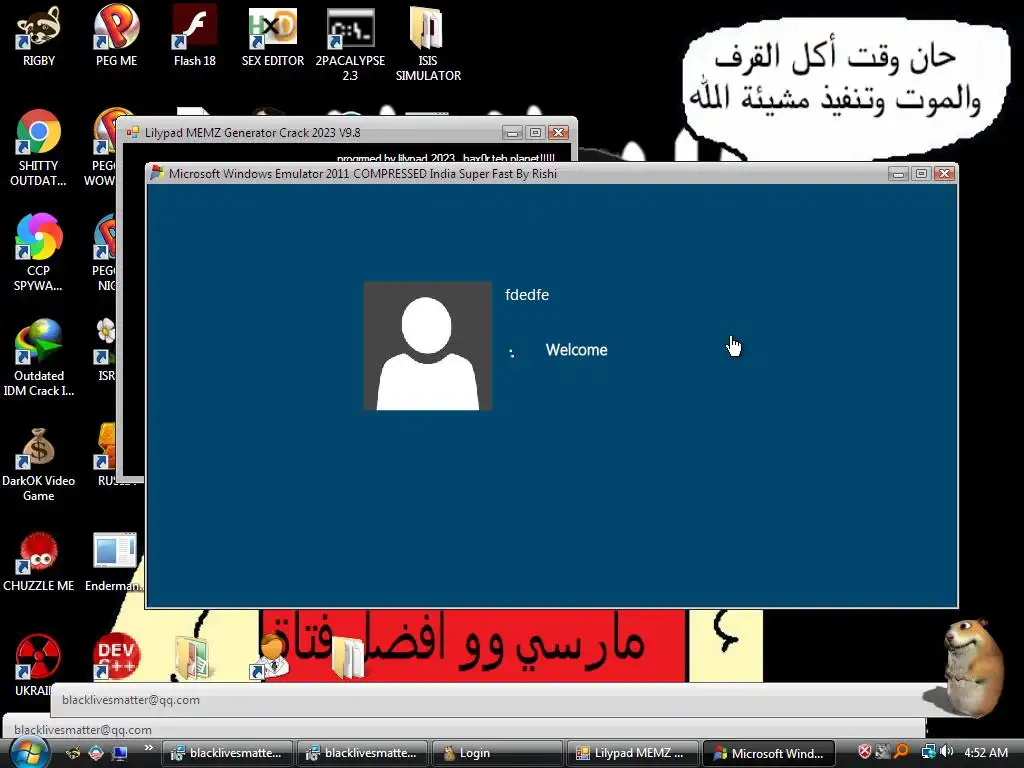
Task: Click the Welcome text in emulator
Action: coord(577,350)
